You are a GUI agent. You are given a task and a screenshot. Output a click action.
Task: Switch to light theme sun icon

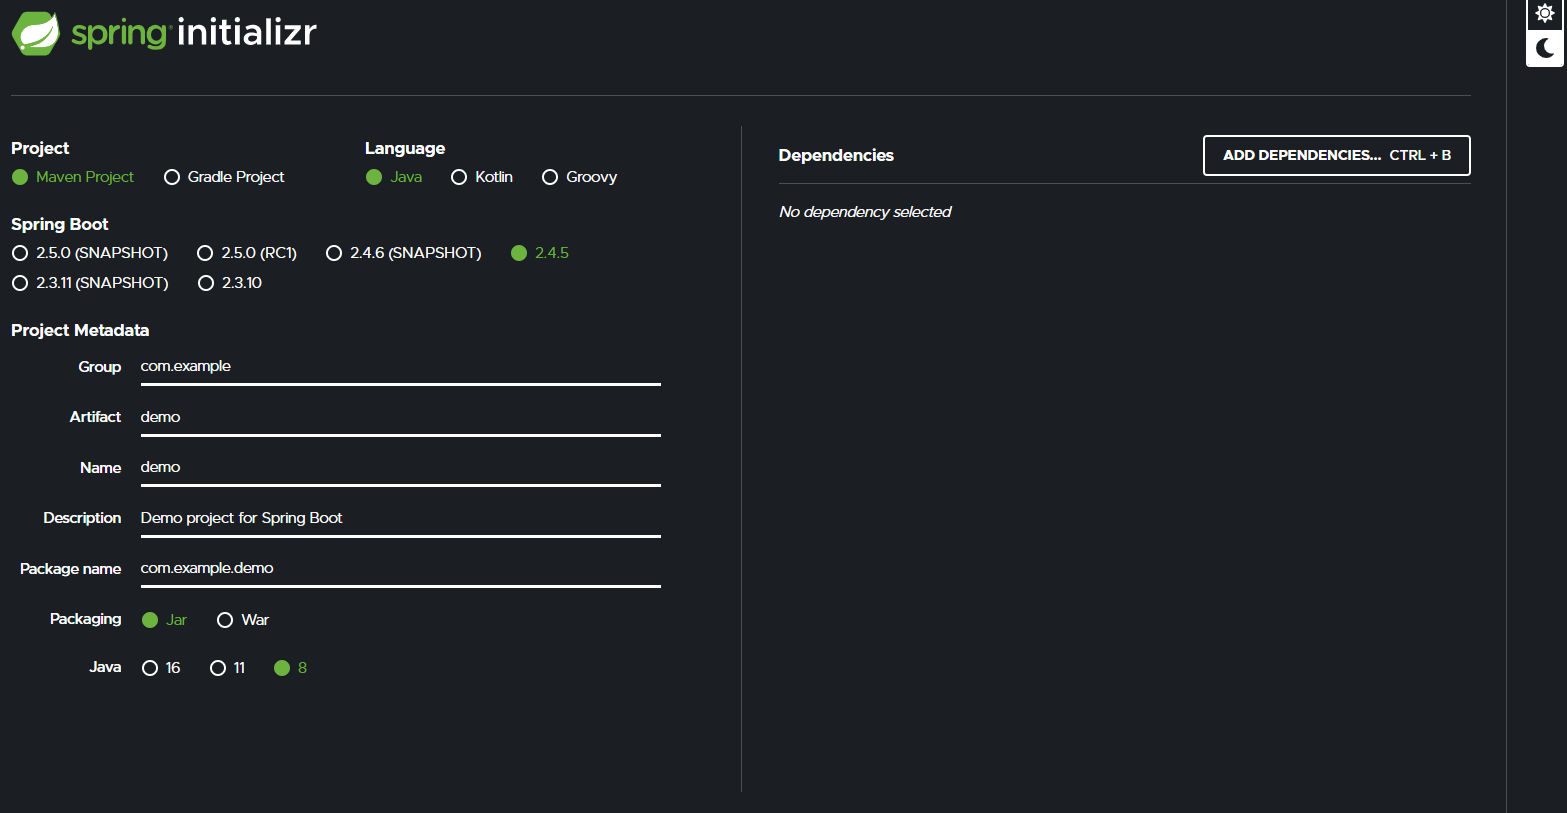[x=1545, y=14]
